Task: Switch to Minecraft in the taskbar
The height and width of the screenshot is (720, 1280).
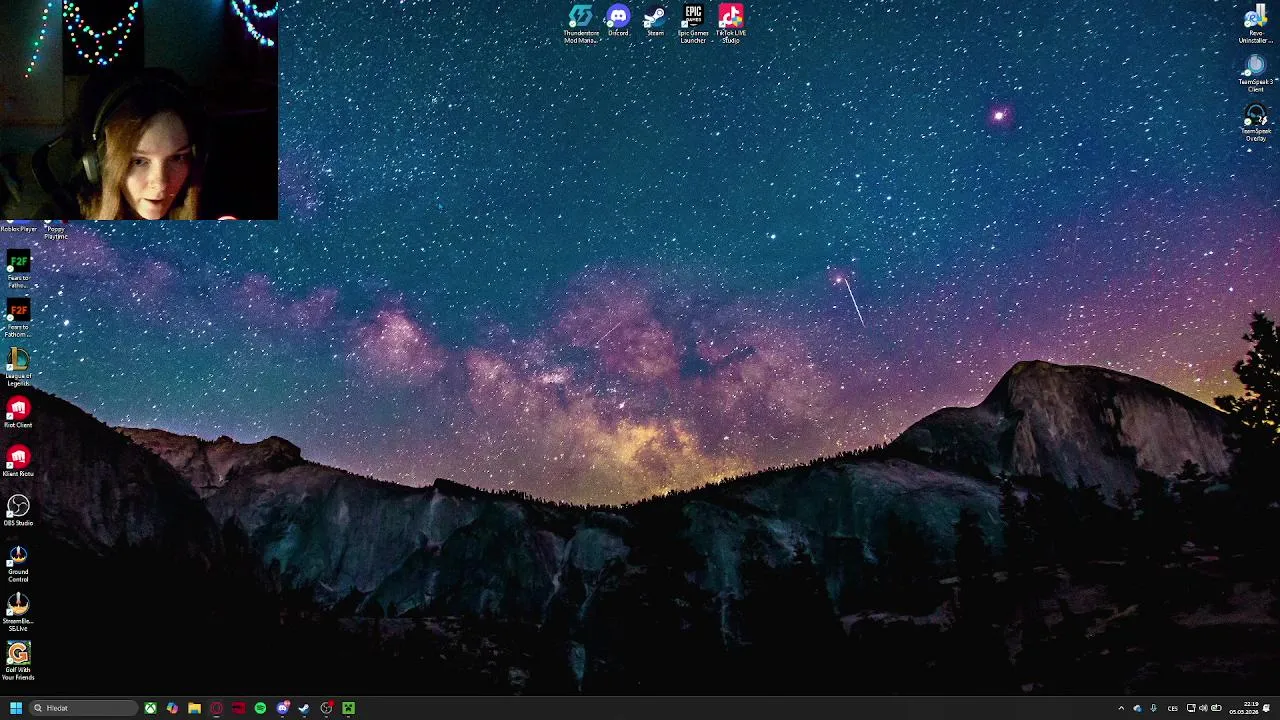Action: (348, 708)
